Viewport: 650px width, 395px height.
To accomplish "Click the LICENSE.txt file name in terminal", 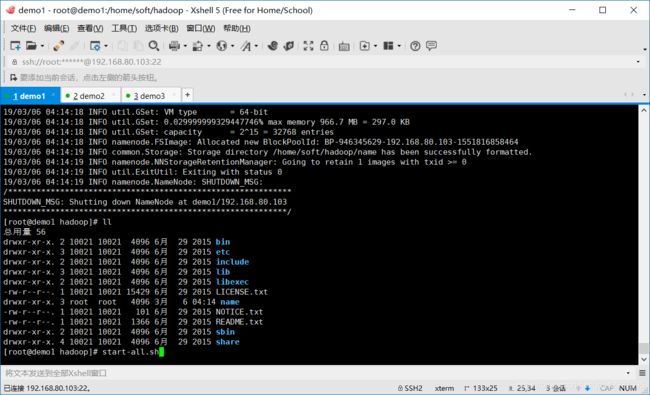I will [242, 292].
